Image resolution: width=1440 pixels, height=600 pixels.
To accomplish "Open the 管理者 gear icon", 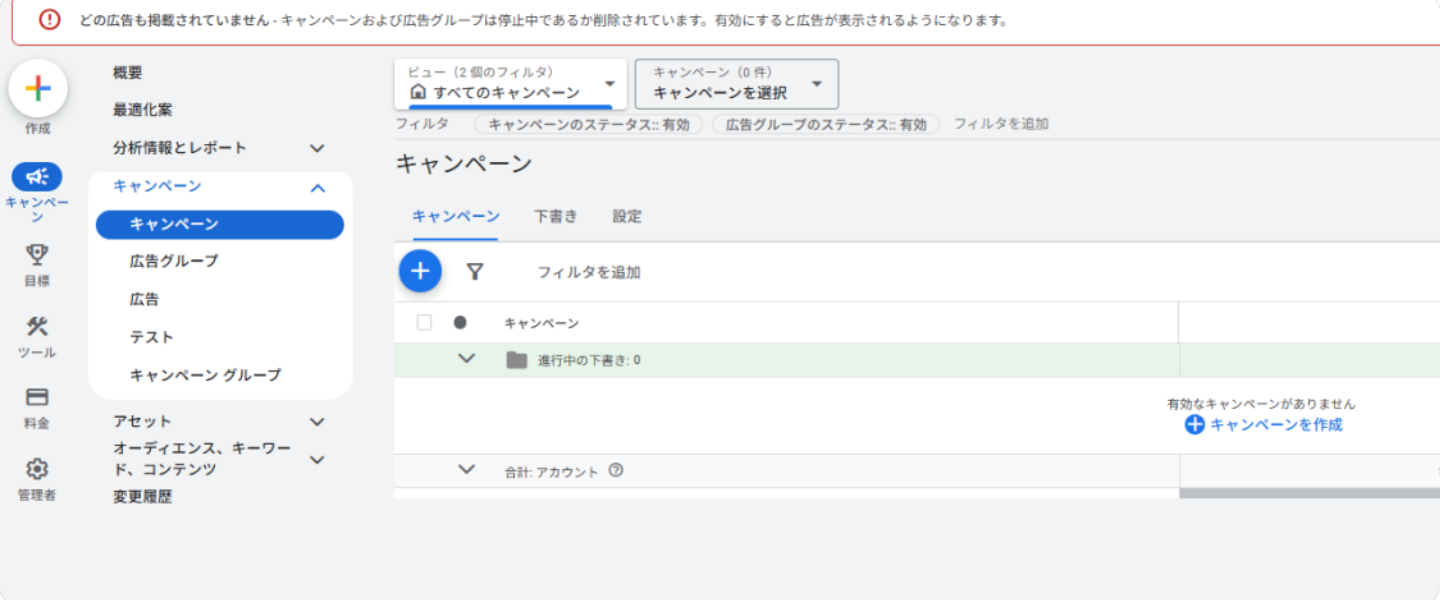I will click(x=37, y=469).
